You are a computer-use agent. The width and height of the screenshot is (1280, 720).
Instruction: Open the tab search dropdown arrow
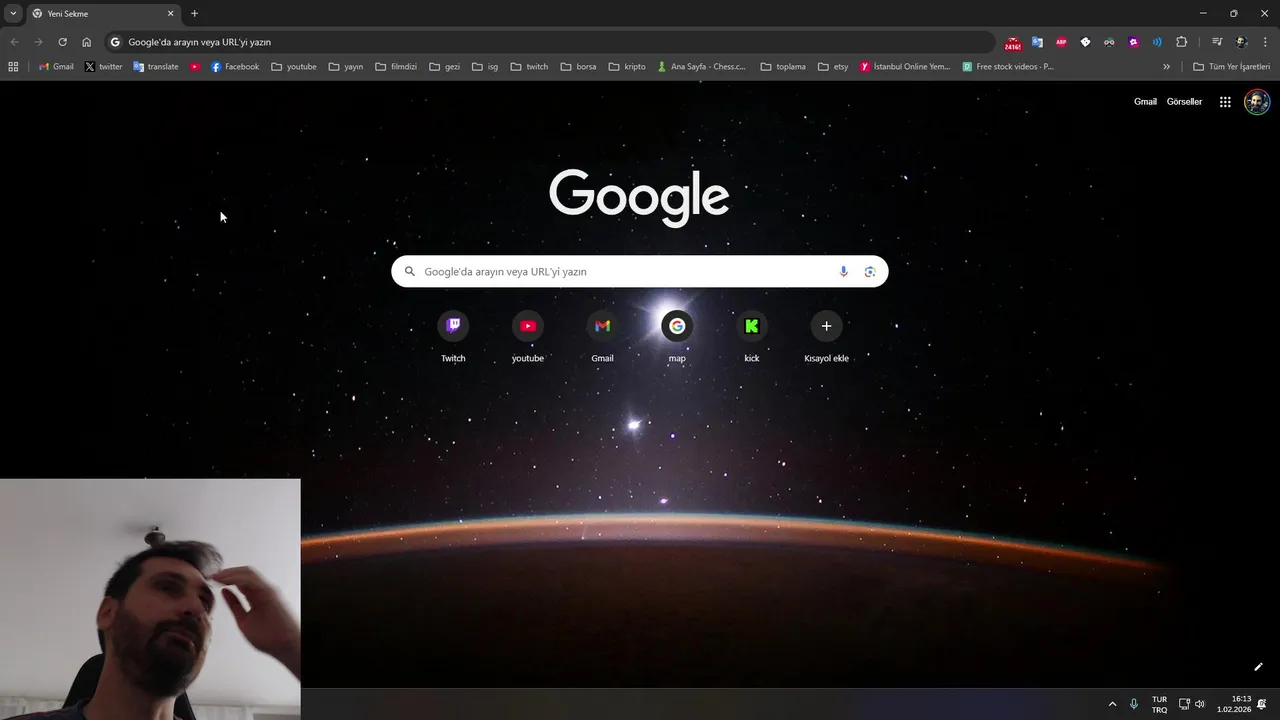pos(13,13)
